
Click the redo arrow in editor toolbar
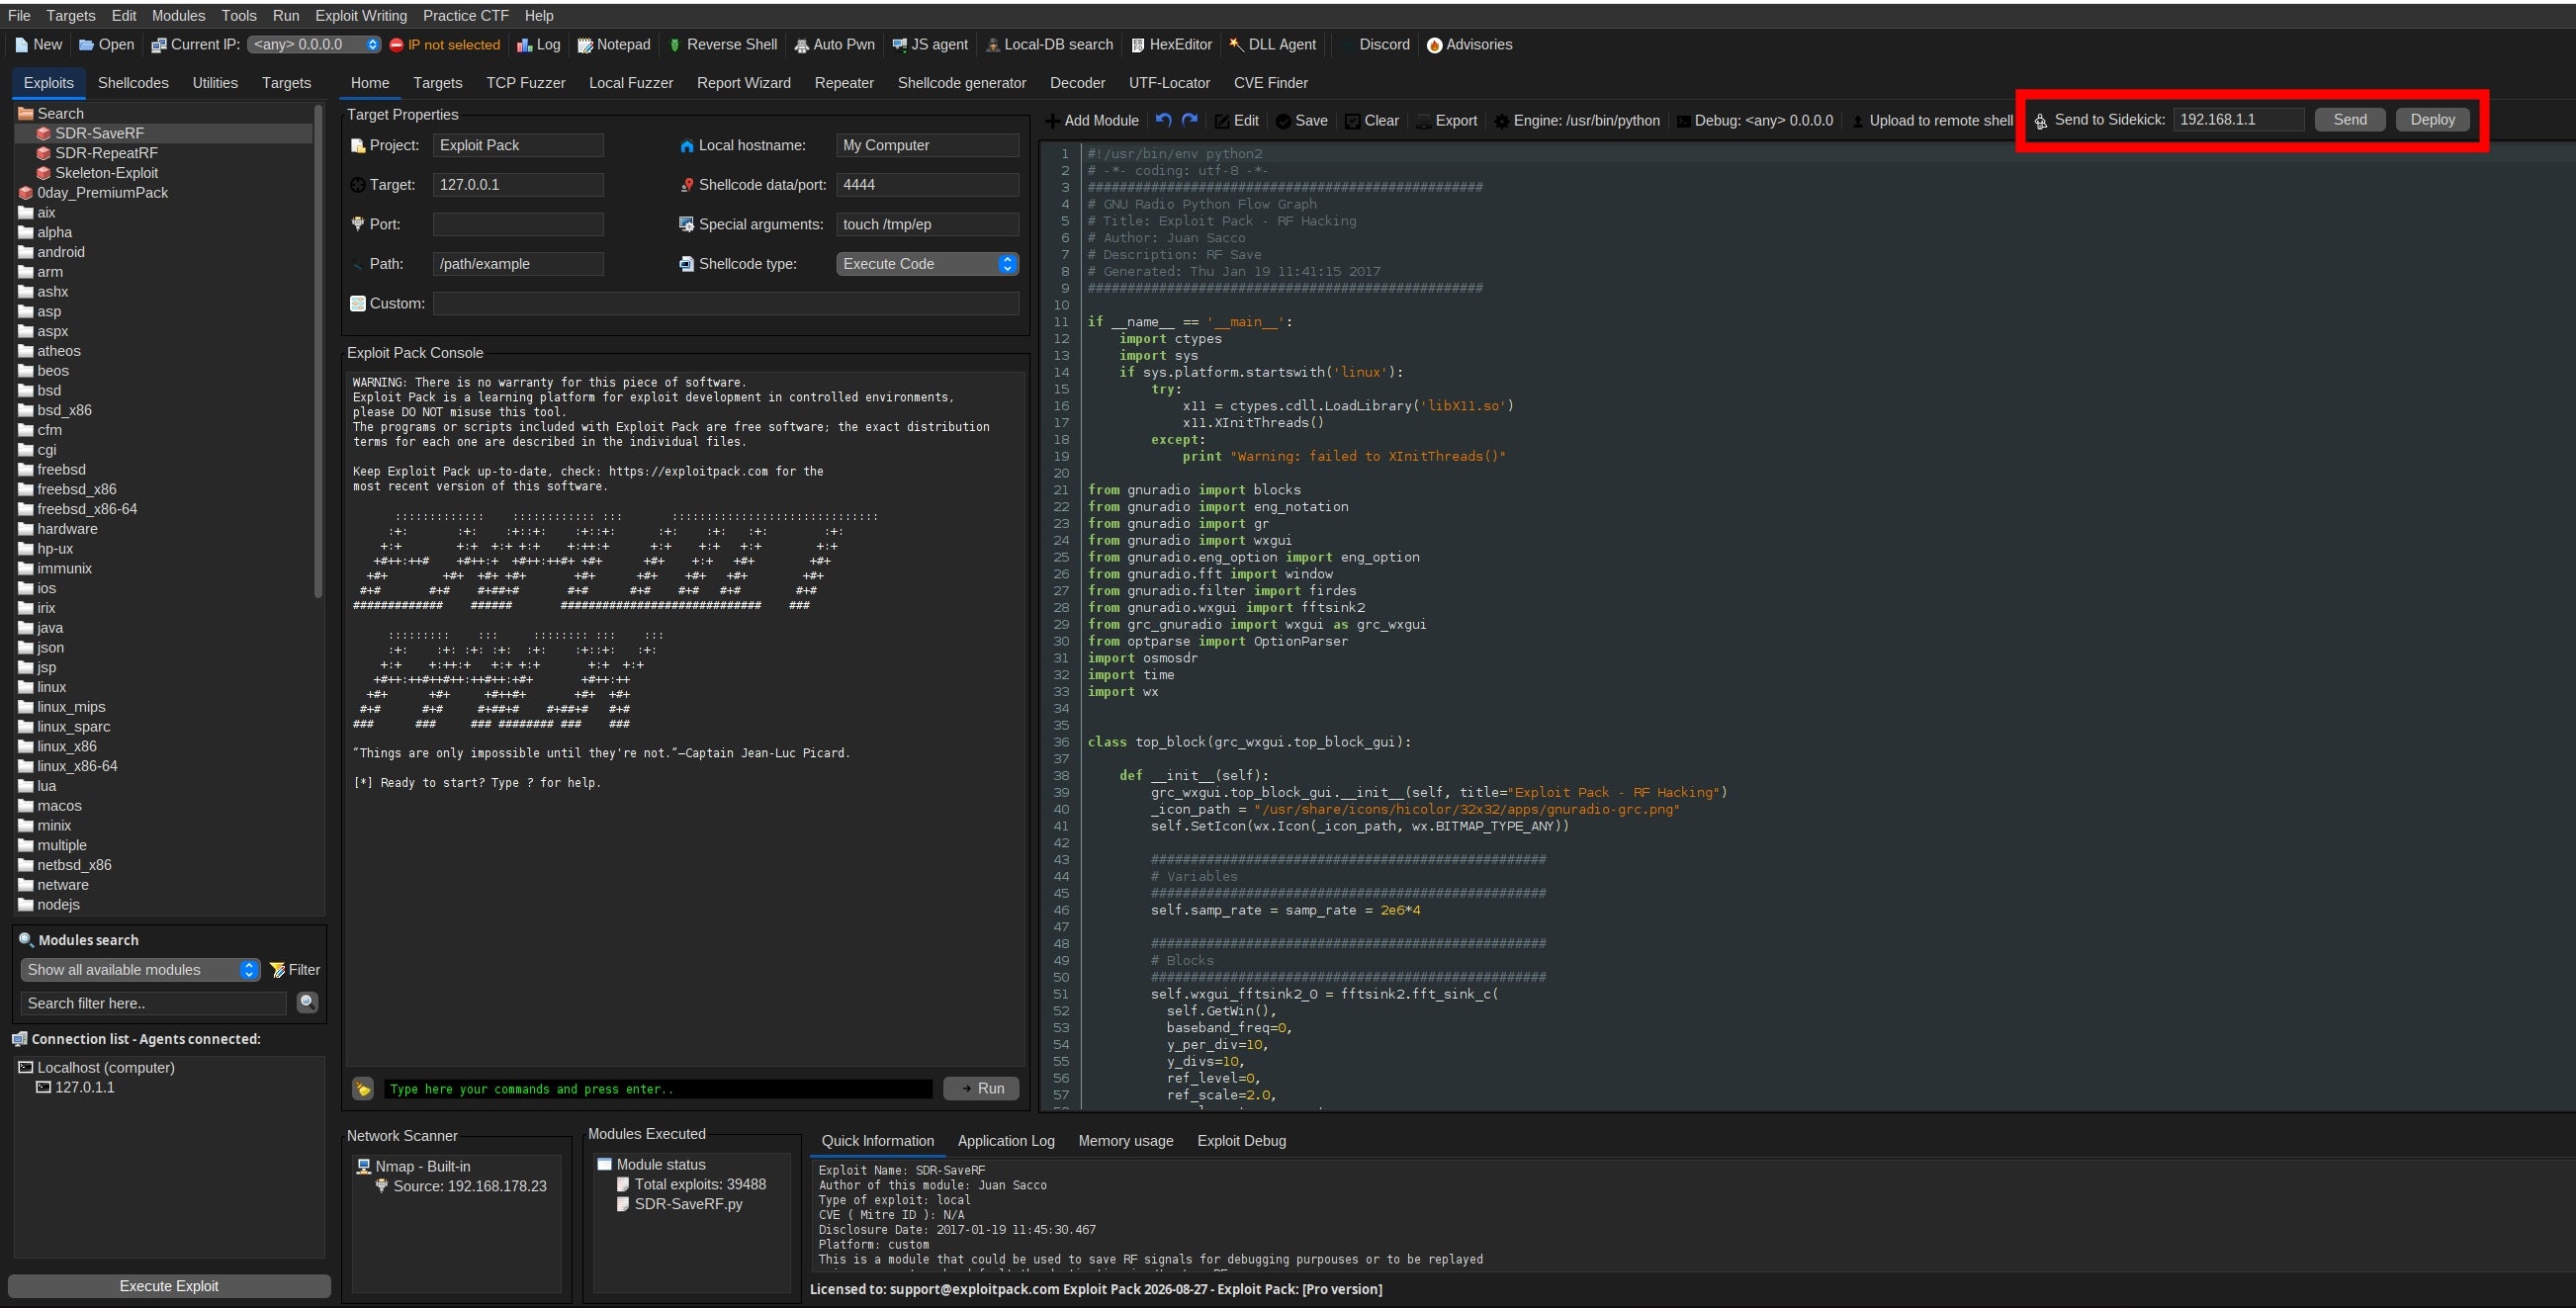[x=1189, y=120]
